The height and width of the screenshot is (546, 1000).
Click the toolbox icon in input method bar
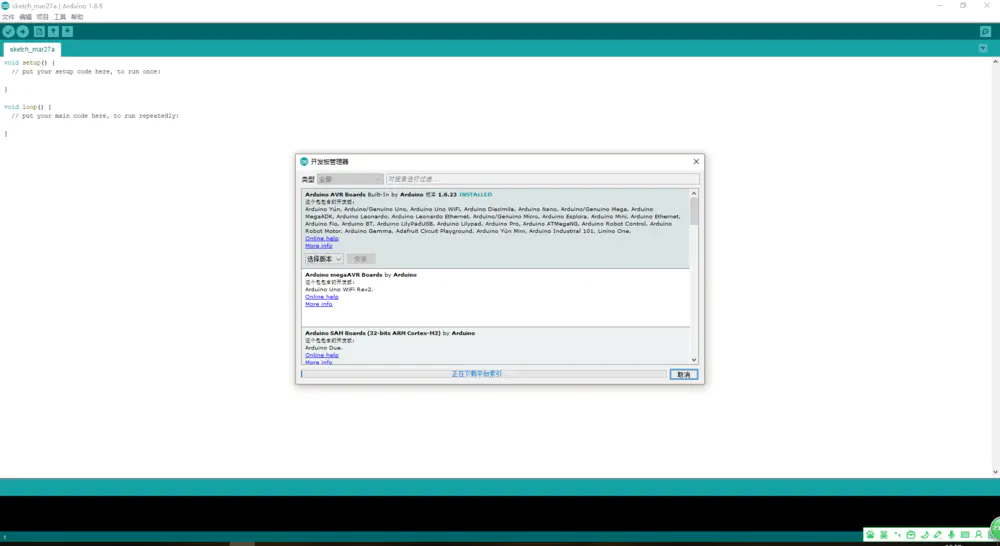[911, 535]
